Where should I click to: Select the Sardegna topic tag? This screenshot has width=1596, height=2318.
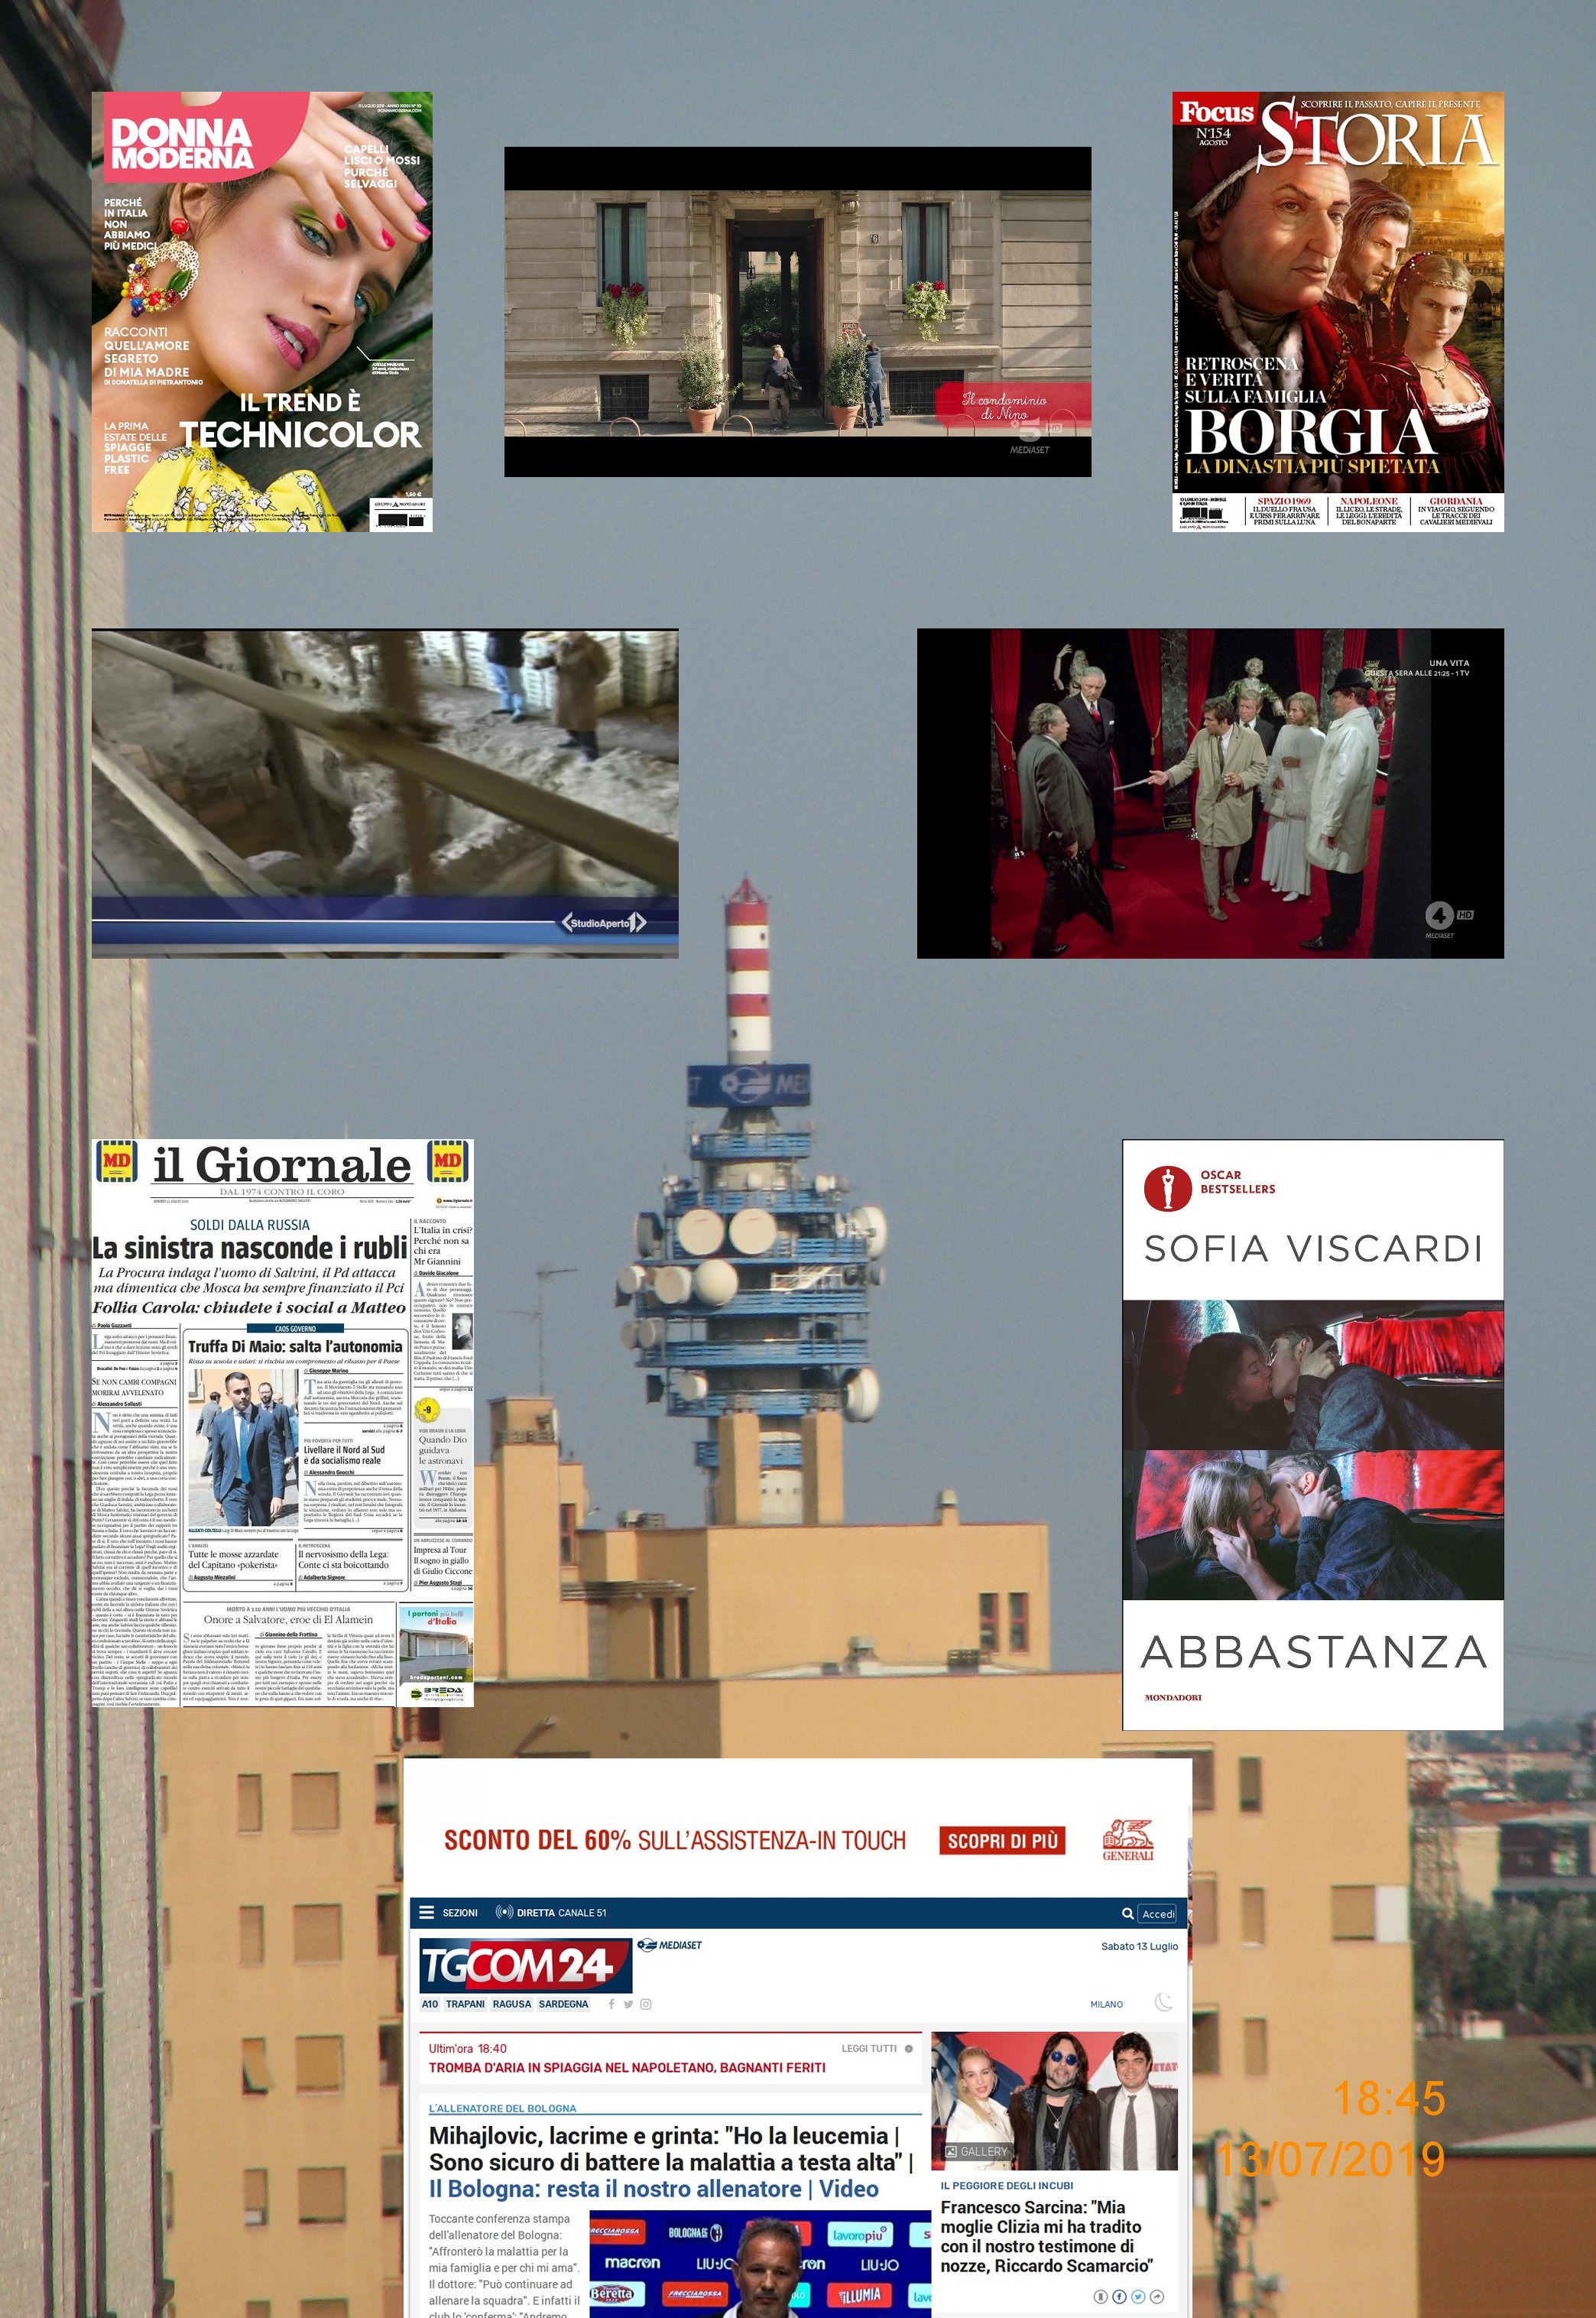[x=563, y=2004]
